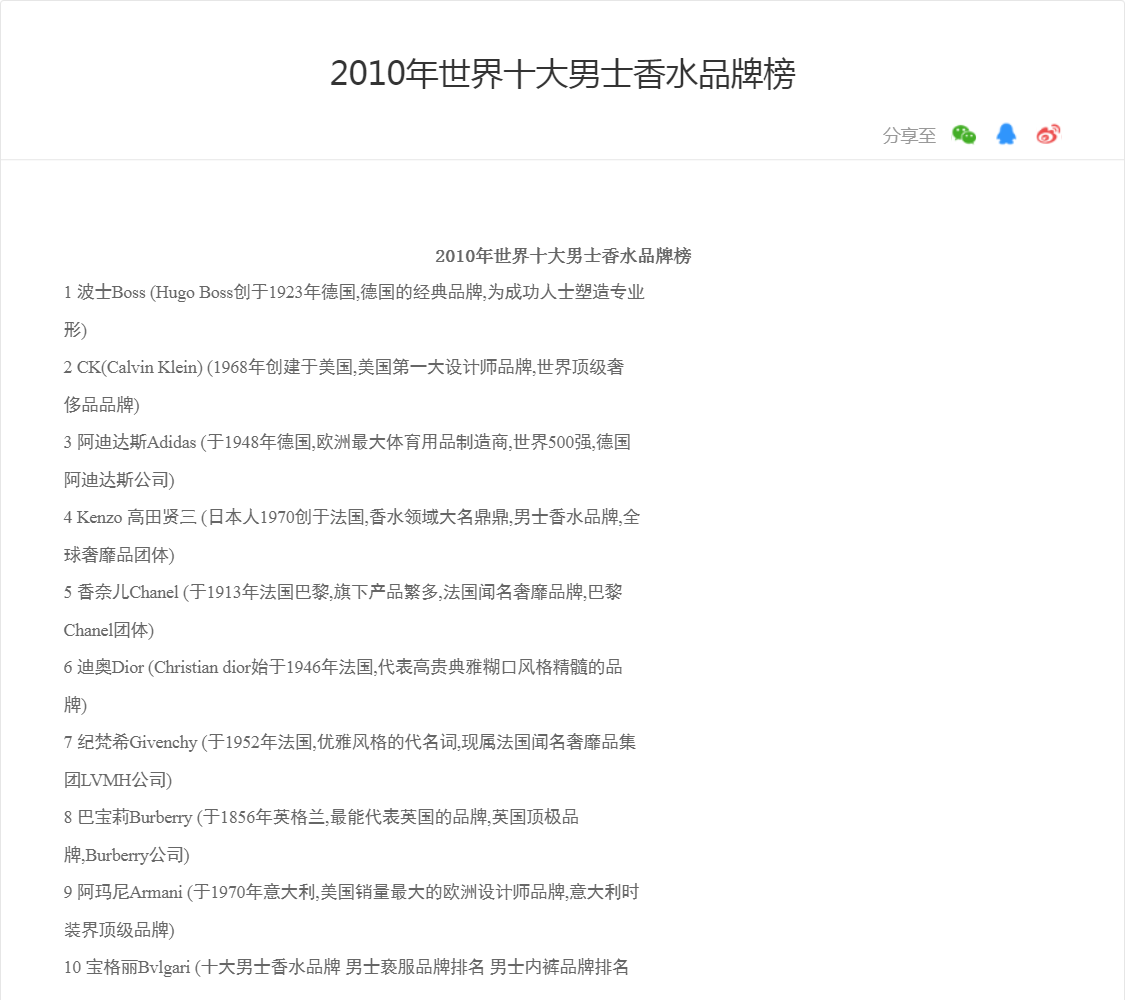This screenshot has height=1000, width=1125.
Task: Select the line starting 8 巴宝莉Burberry
Action: [x=321, y=818]
